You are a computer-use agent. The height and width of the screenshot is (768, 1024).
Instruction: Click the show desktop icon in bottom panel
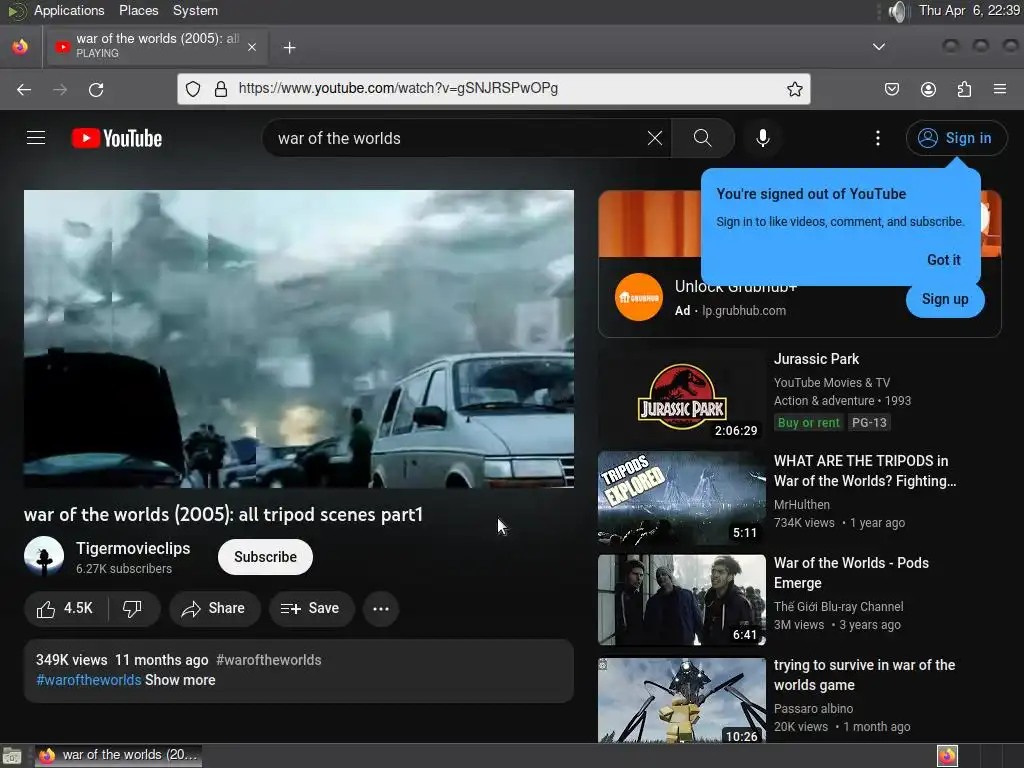(12, 756)
